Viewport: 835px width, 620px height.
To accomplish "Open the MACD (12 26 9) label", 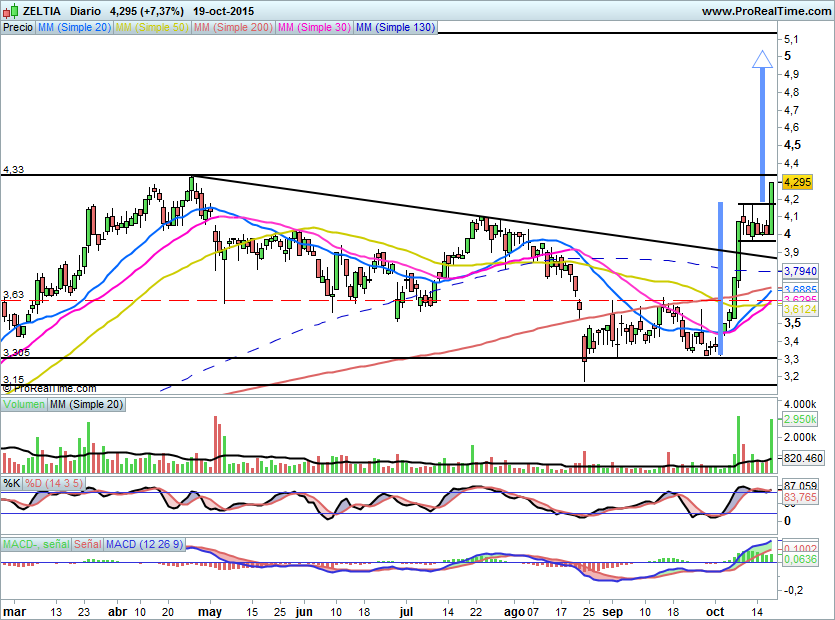I will tap(144, 544).
